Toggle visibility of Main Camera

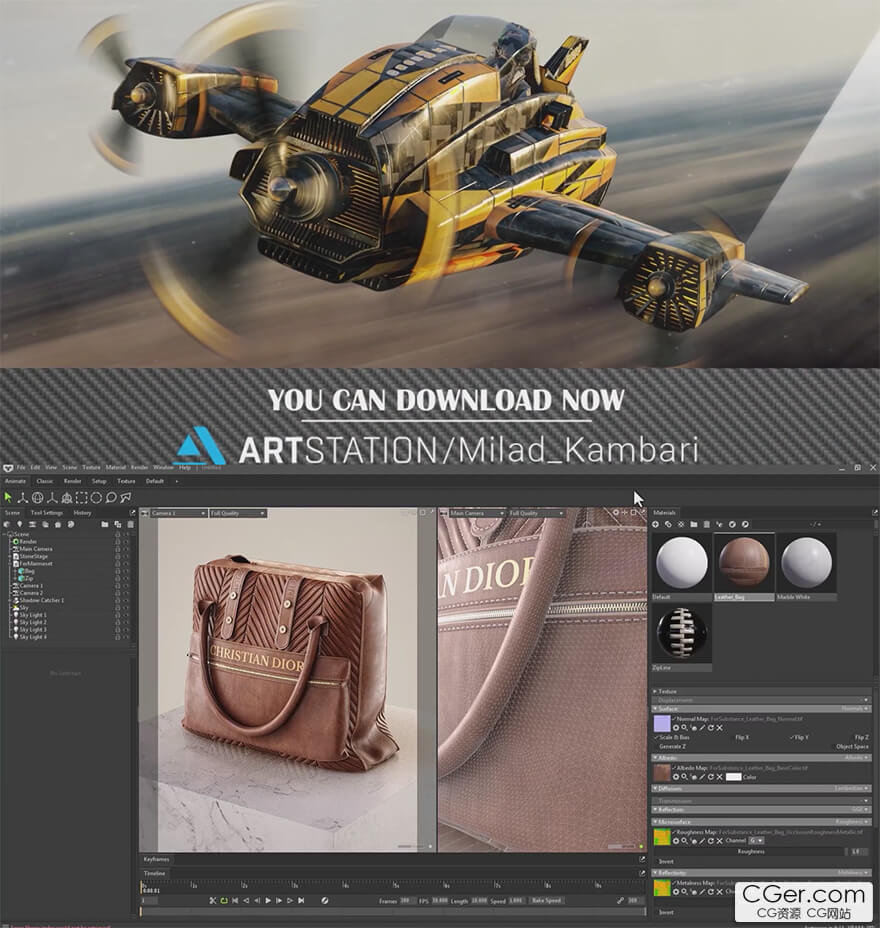pos(125,549)
